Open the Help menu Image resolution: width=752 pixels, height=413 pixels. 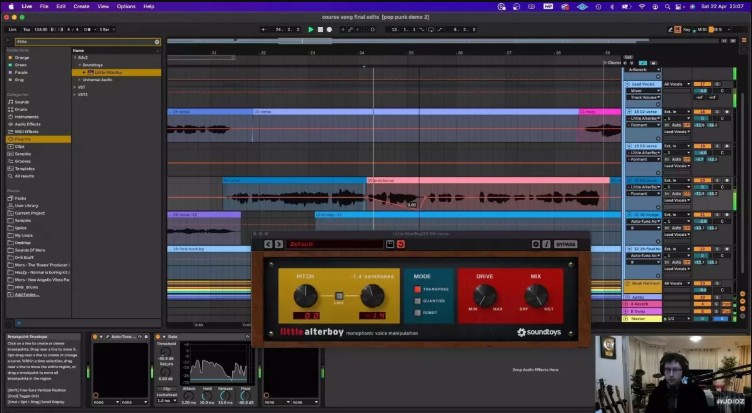(149, 7)
